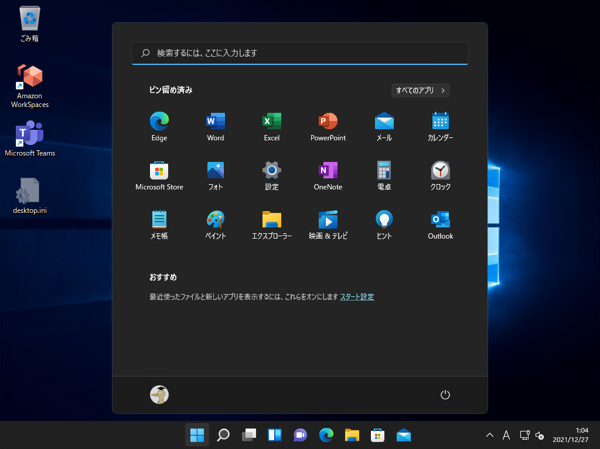The width and height of the screenshot is (600, 449).
Task: Launch OneNote from the Start menu
Action: (x=328, y=176)
